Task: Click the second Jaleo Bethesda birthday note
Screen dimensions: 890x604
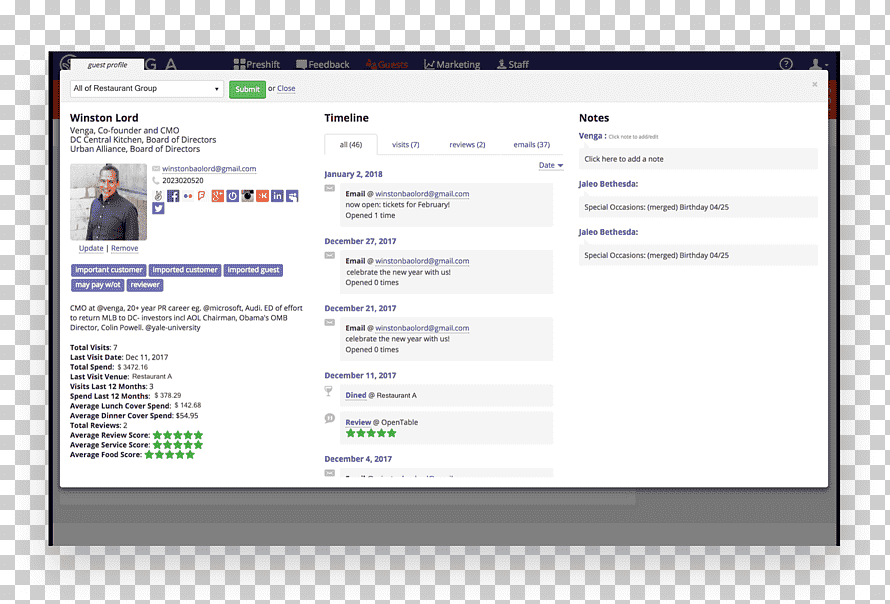Action: [x=698, y=255]
